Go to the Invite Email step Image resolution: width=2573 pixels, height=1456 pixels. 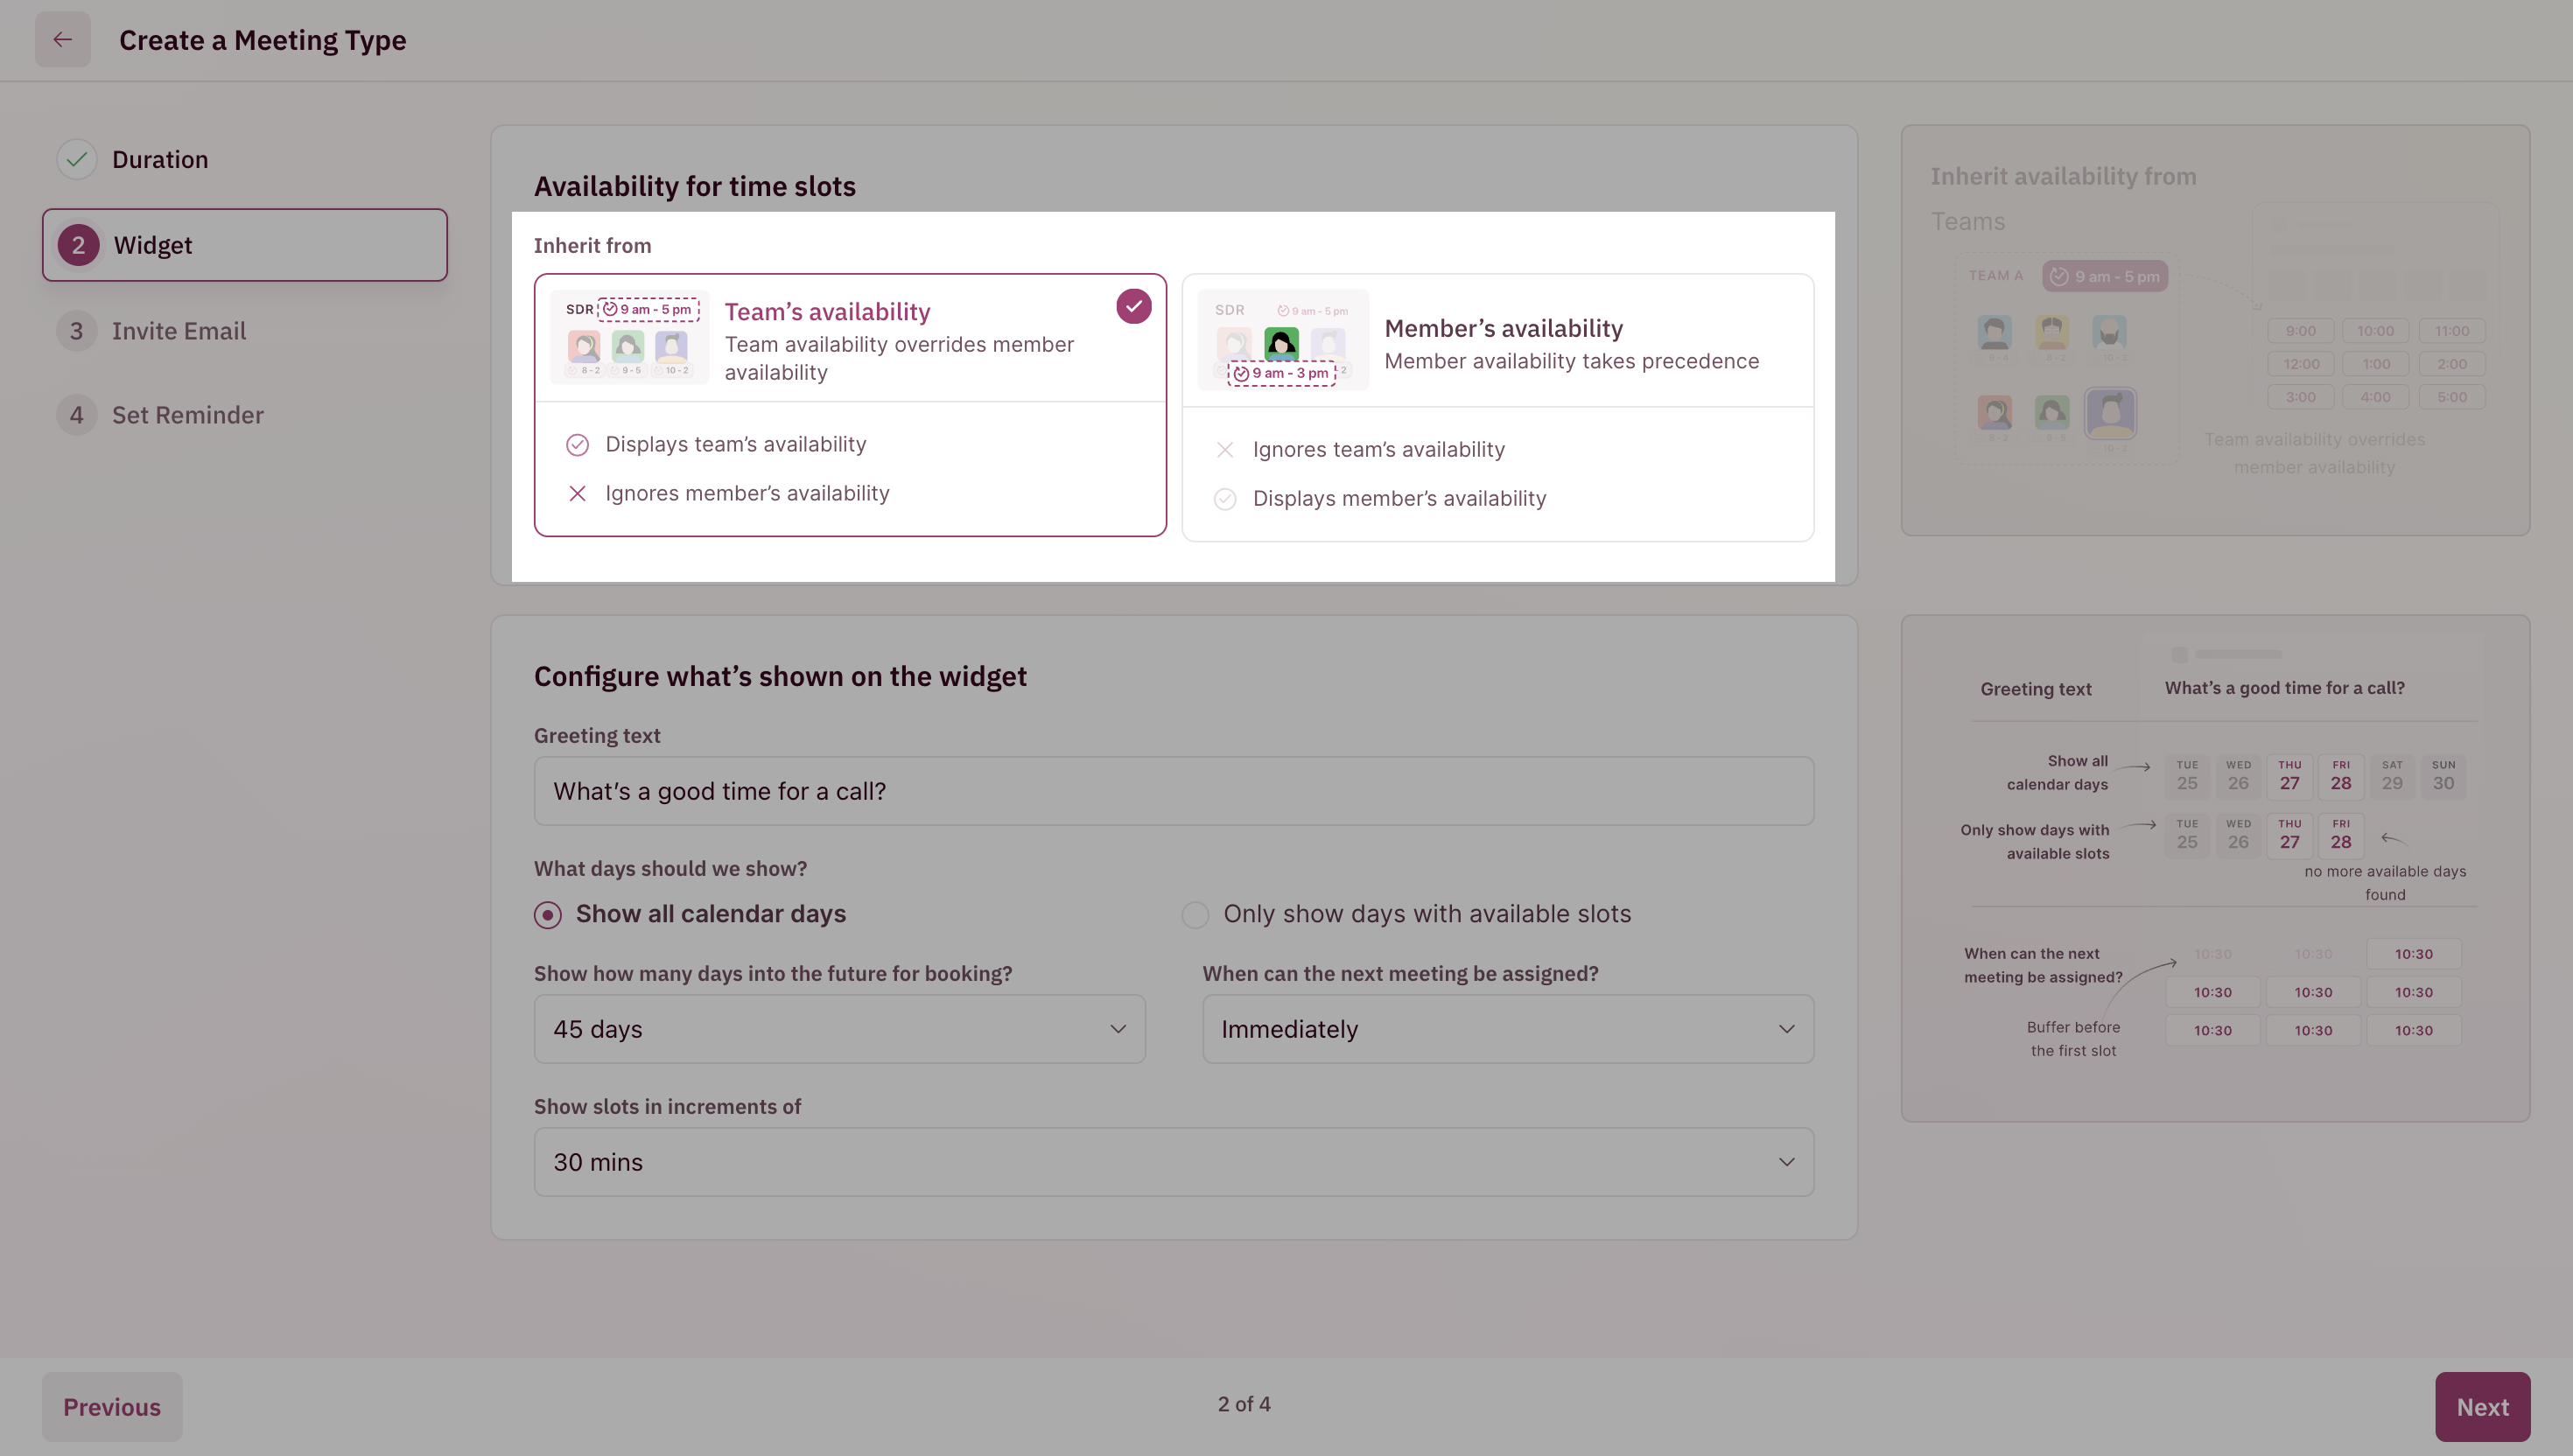click(x=179, y=331)
